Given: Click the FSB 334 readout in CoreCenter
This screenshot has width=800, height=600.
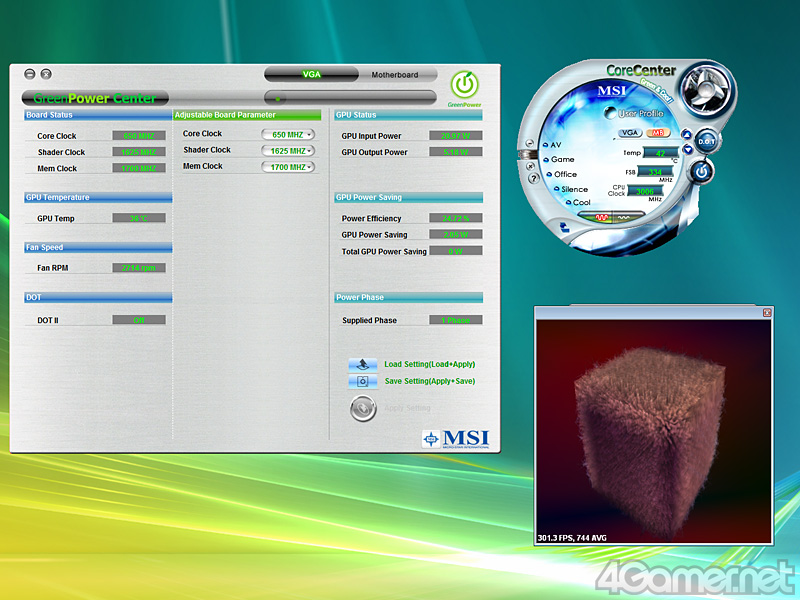Looking at the screenshot, I should 655,172.
